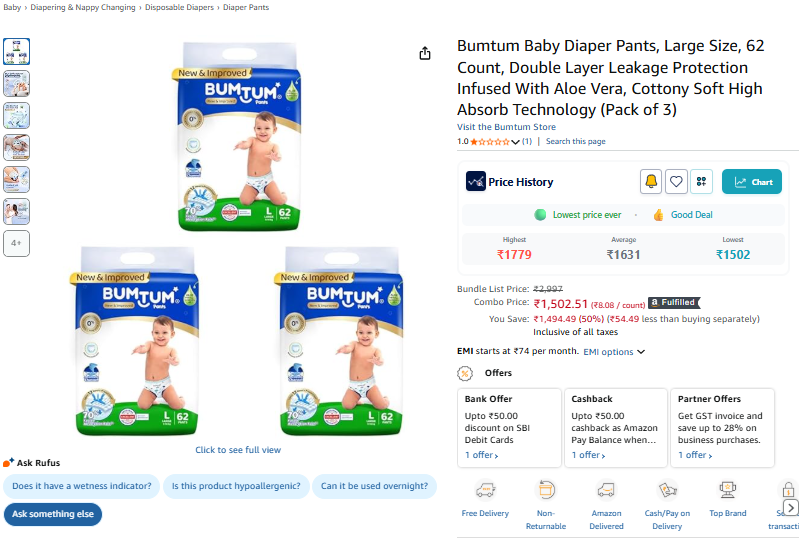Click the Non-Returnable policy icon
809x546 pixels.
(x=546, y=491)
